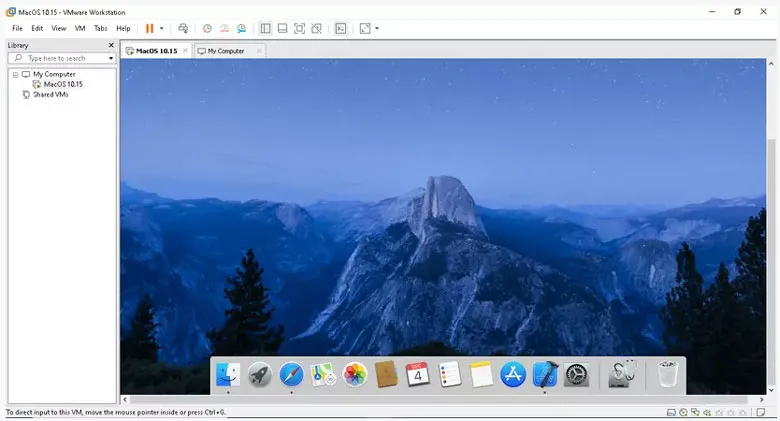The height and width of the screenshot is (421, 780).
Task: Send Ctrl+Alt+Del to the virtual machine
Action: [183, 28]
